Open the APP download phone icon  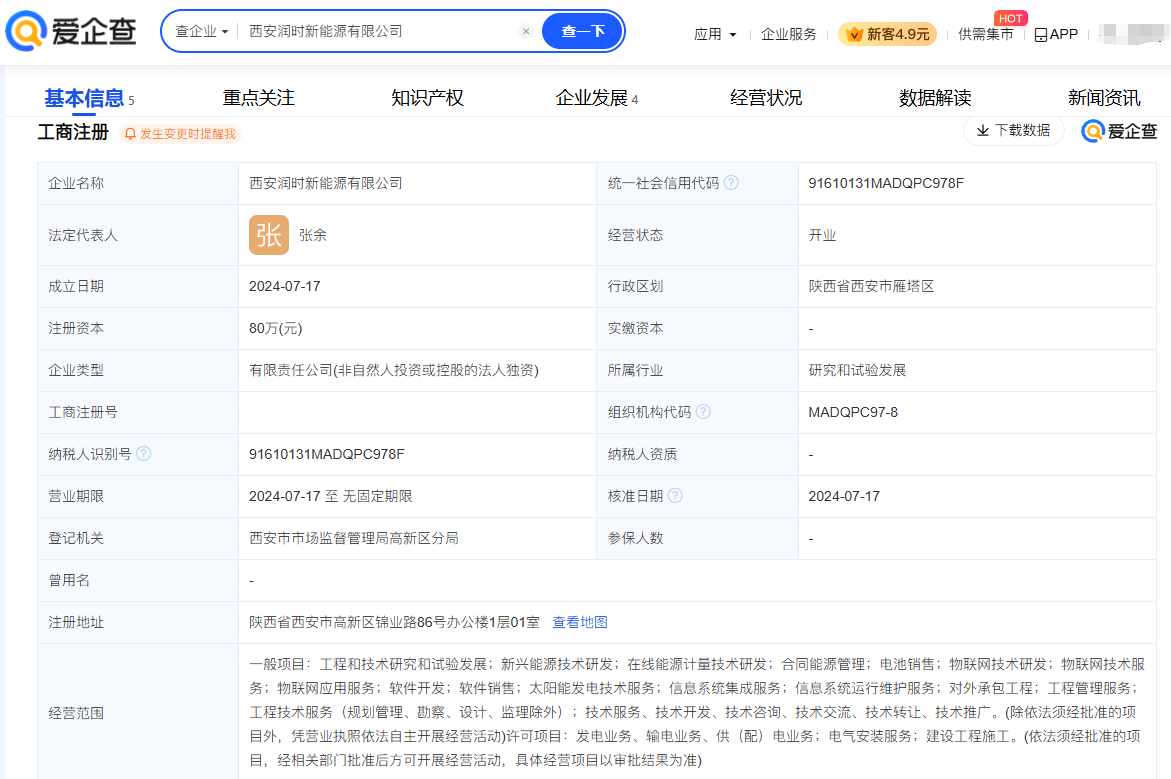click(x=1040, y=35)
